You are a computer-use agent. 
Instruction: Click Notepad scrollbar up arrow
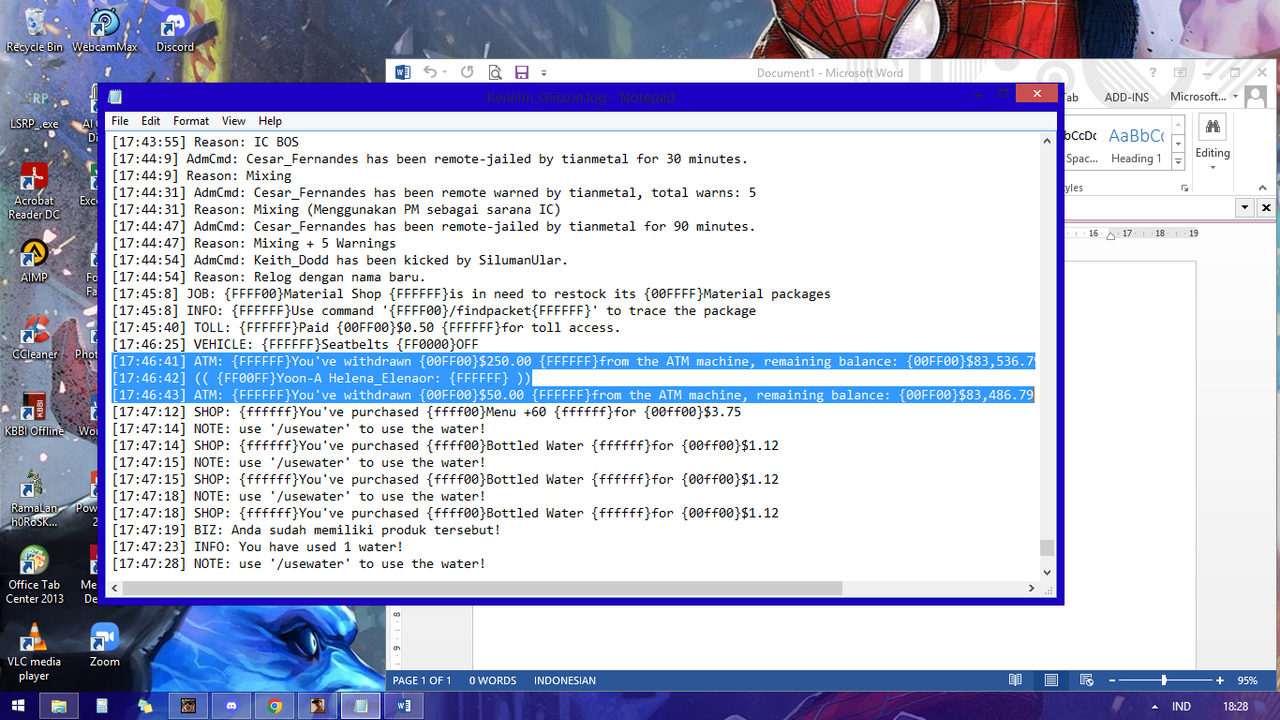1047,141
